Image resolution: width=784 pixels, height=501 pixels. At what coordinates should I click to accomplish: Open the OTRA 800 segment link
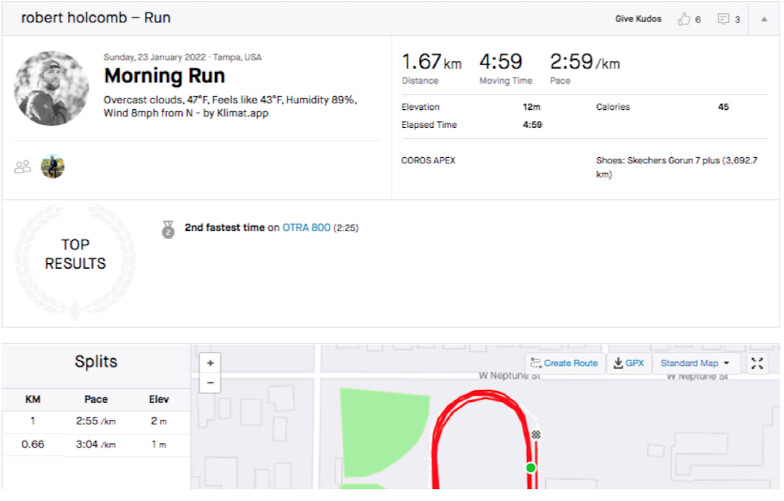click(x=305, y=228)
